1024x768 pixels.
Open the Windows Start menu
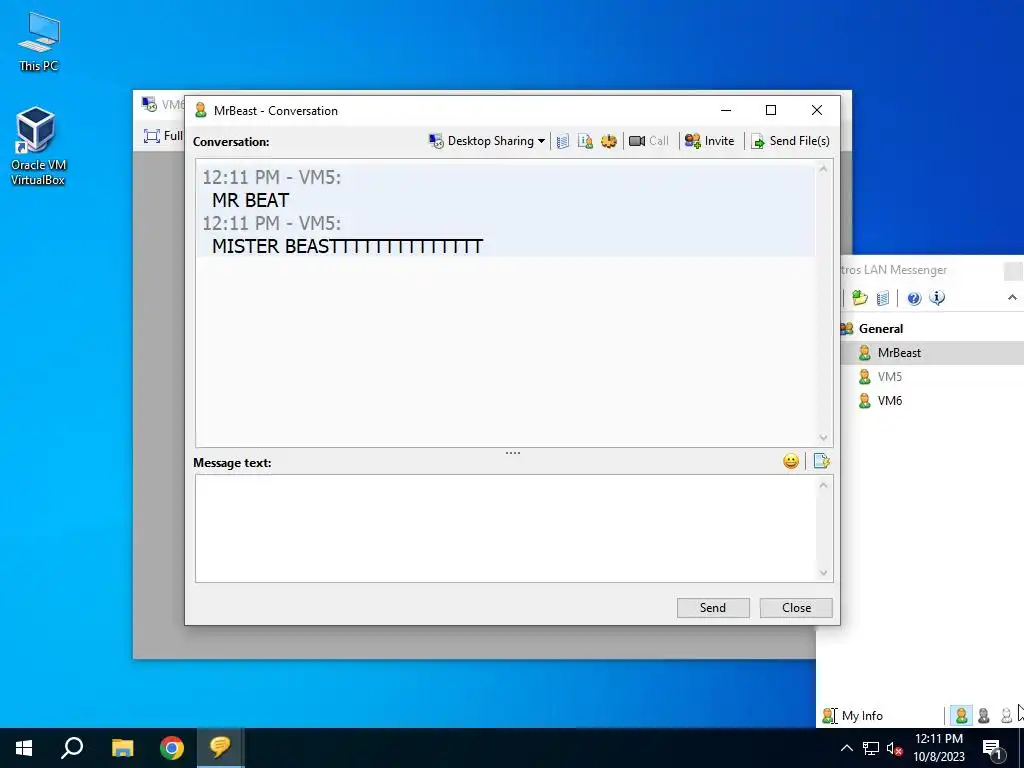coord(24,748)
